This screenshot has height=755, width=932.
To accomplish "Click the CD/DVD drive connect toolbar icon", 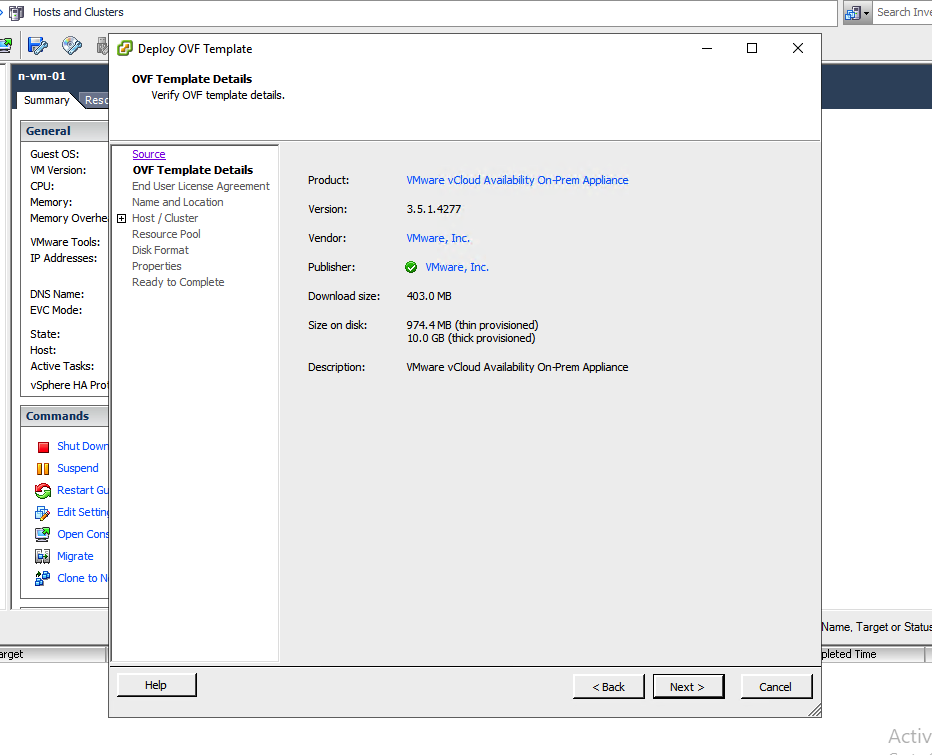I will [71, 45].
